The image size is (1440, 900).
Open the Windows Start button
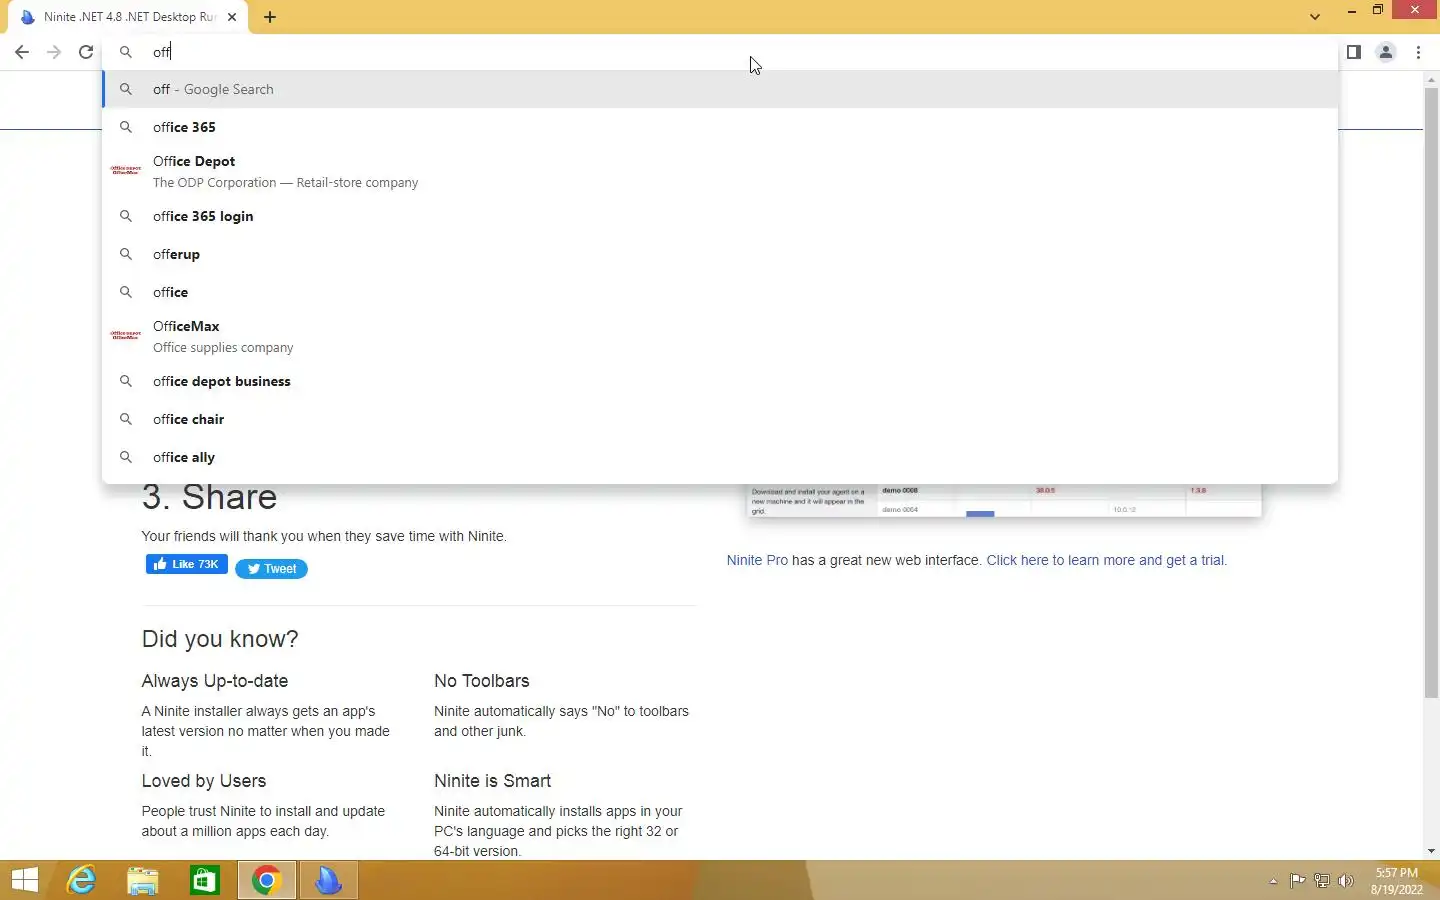coord(25,880)
